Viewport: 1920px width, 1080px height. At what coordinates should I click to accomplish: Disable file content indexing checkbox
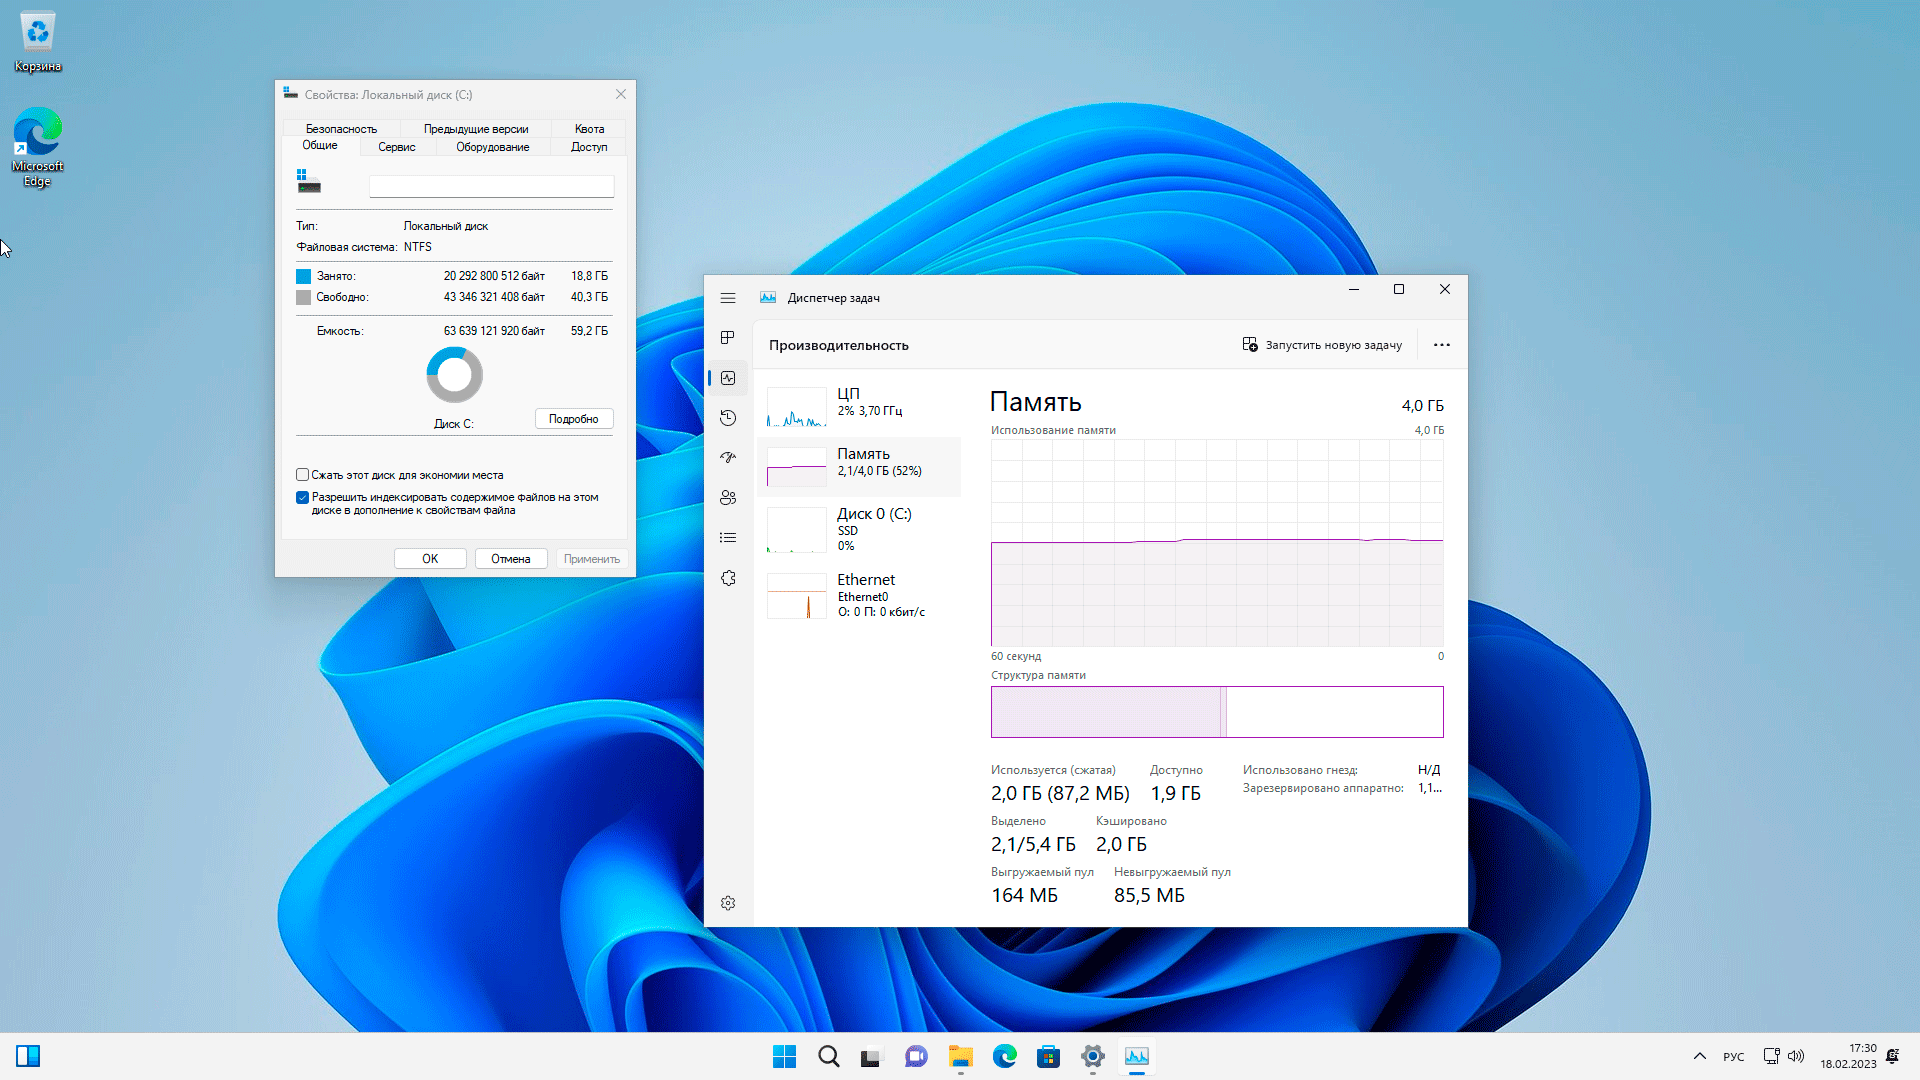pos(302,497)
